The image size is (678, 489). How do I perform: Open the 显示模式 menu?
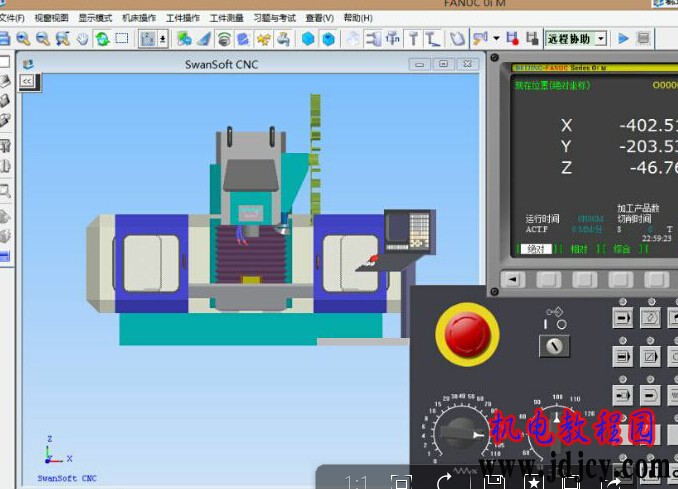click(95, 18)
